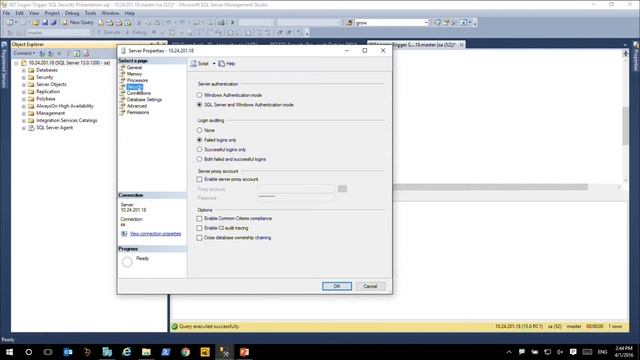Viewport: 640px width, 360px height.
Task: Click the Refresh icon in Object Explorer toolbar
Action: [77, 53]
